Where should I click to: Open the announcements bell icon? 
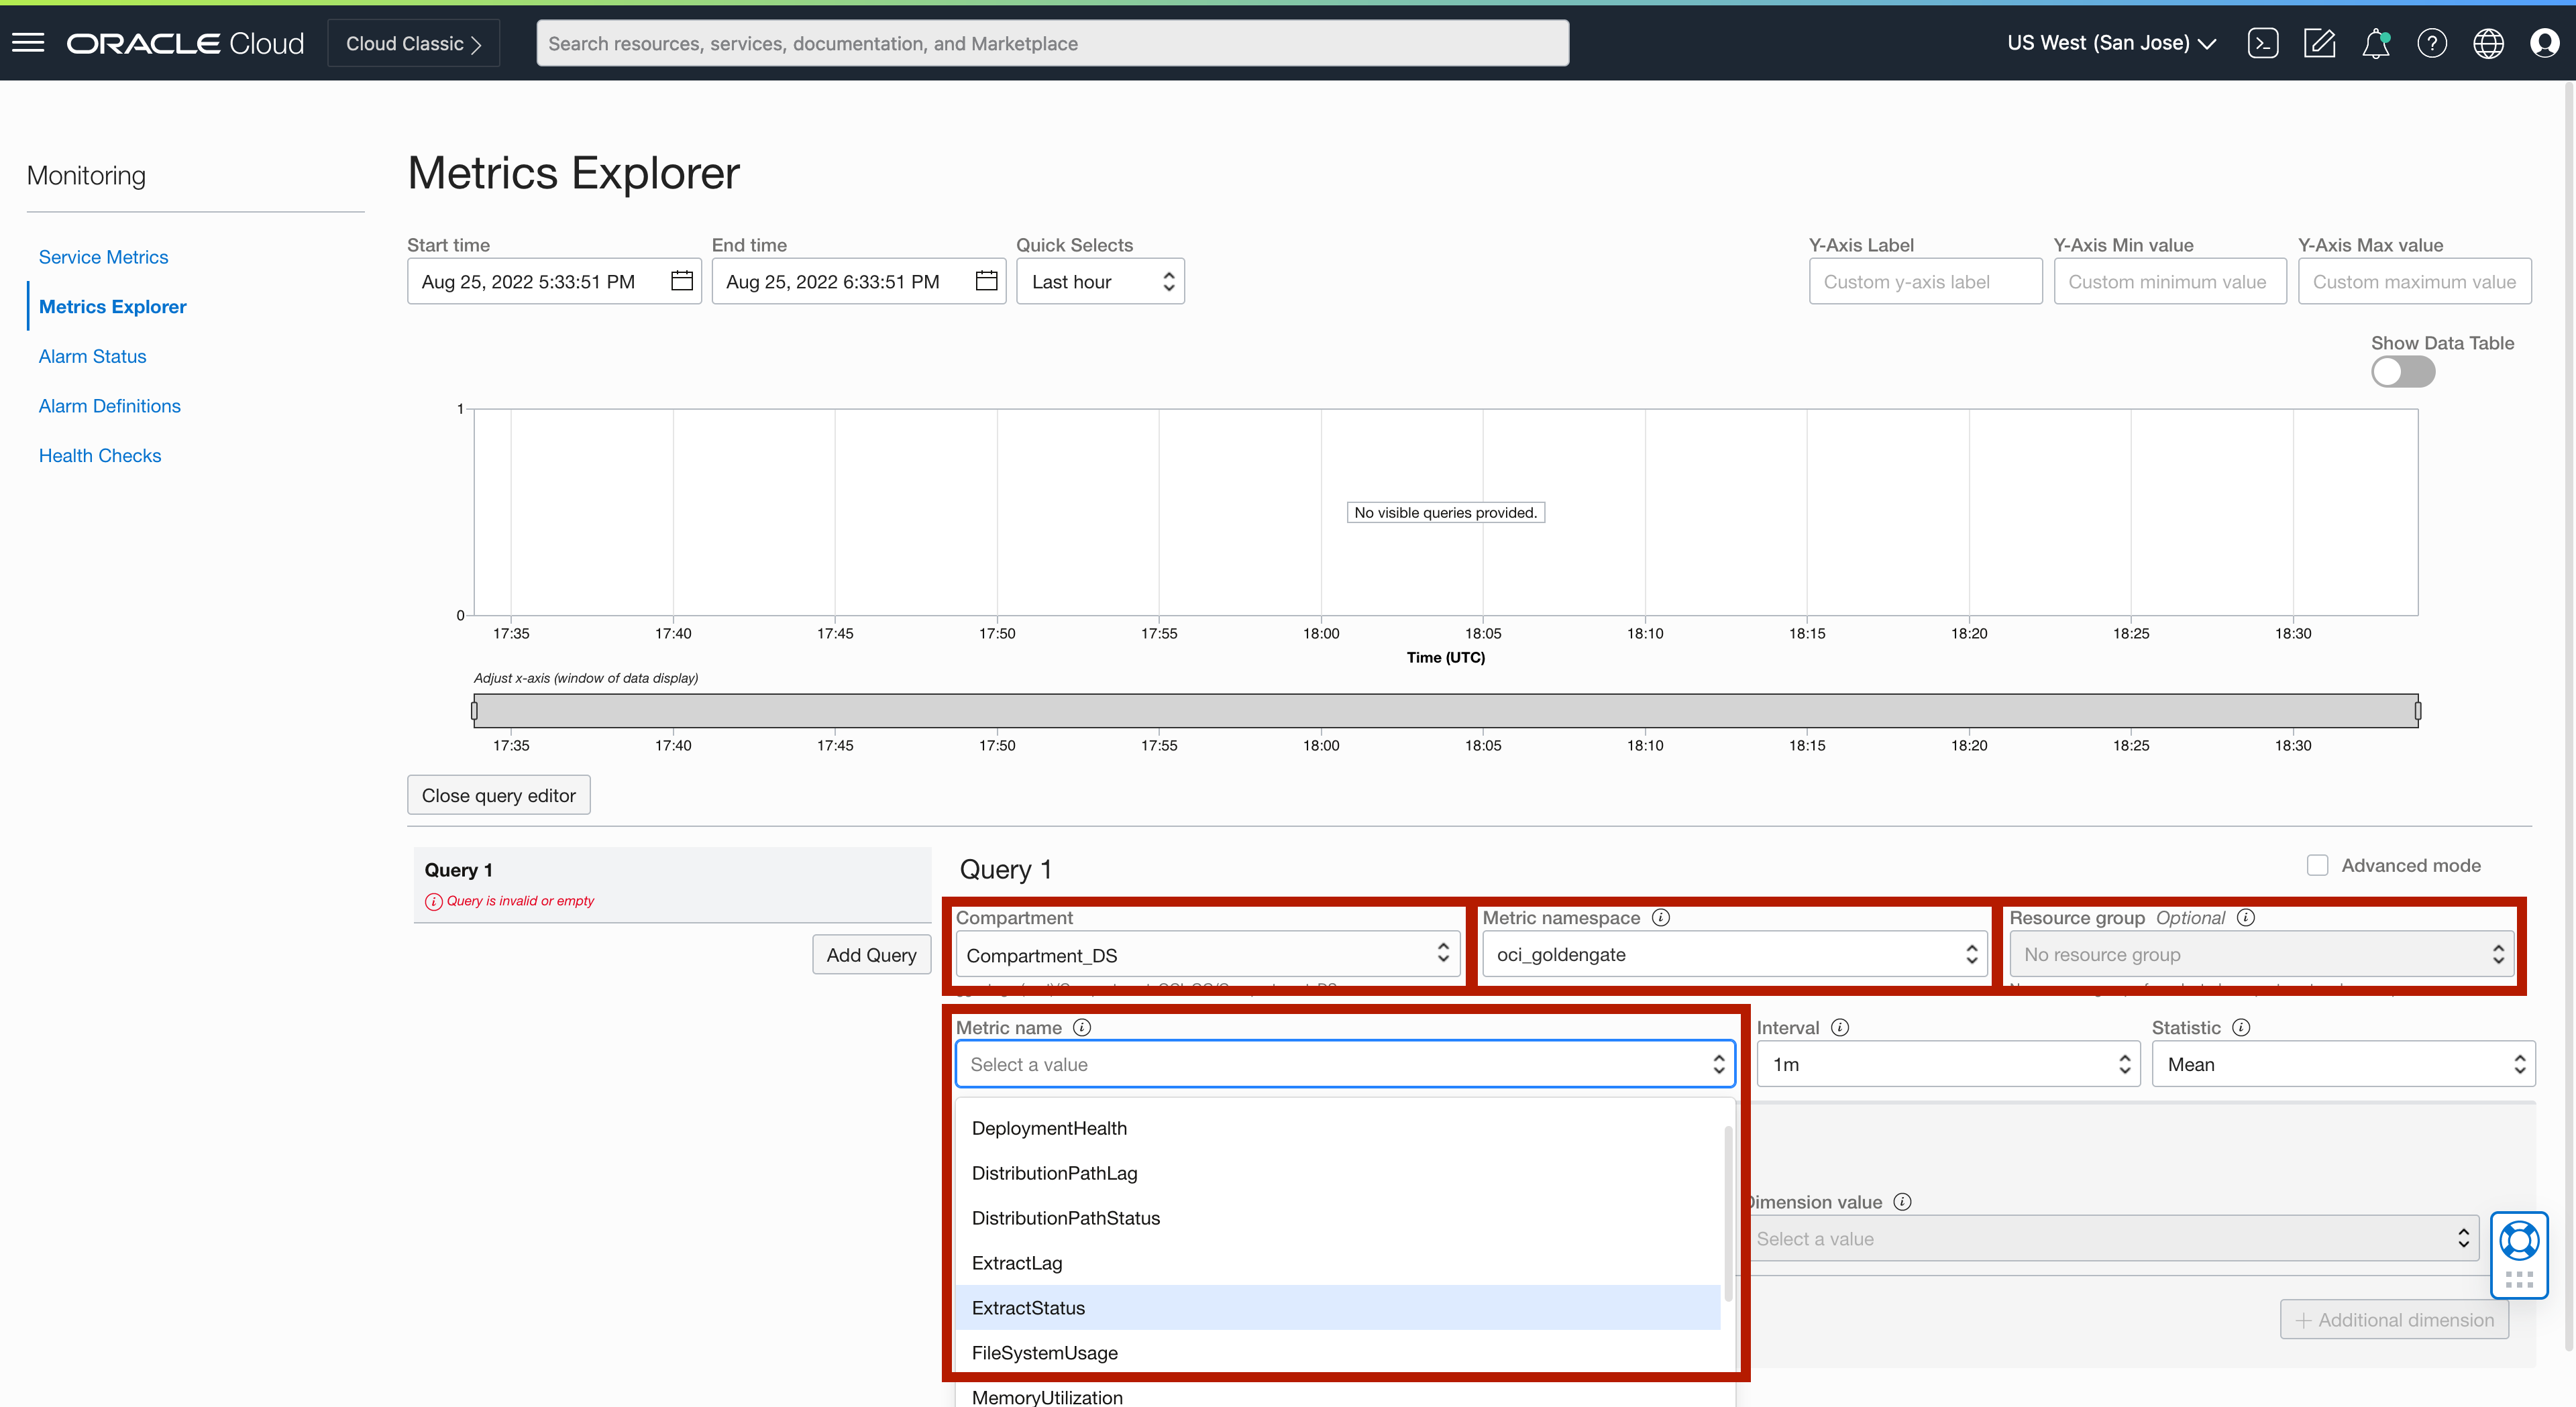click(2376, 43)
